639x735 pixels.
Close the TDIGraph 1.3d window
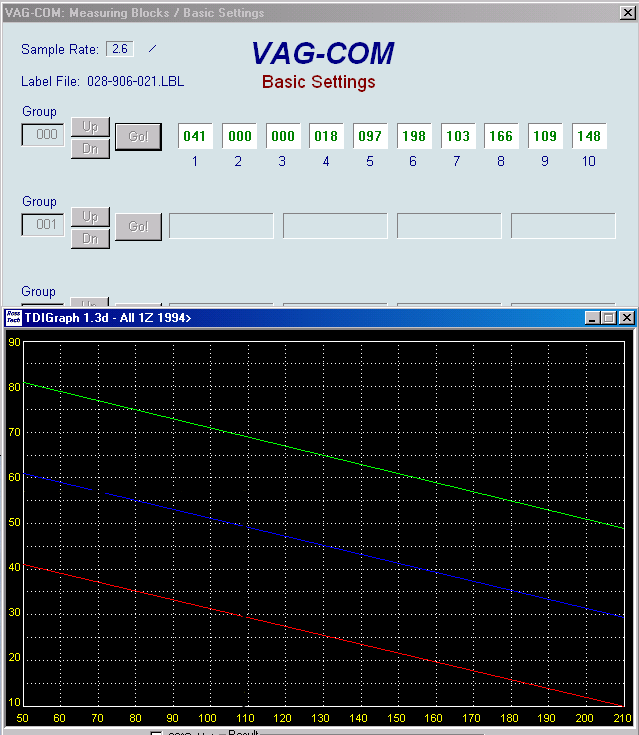pos(627,318)
